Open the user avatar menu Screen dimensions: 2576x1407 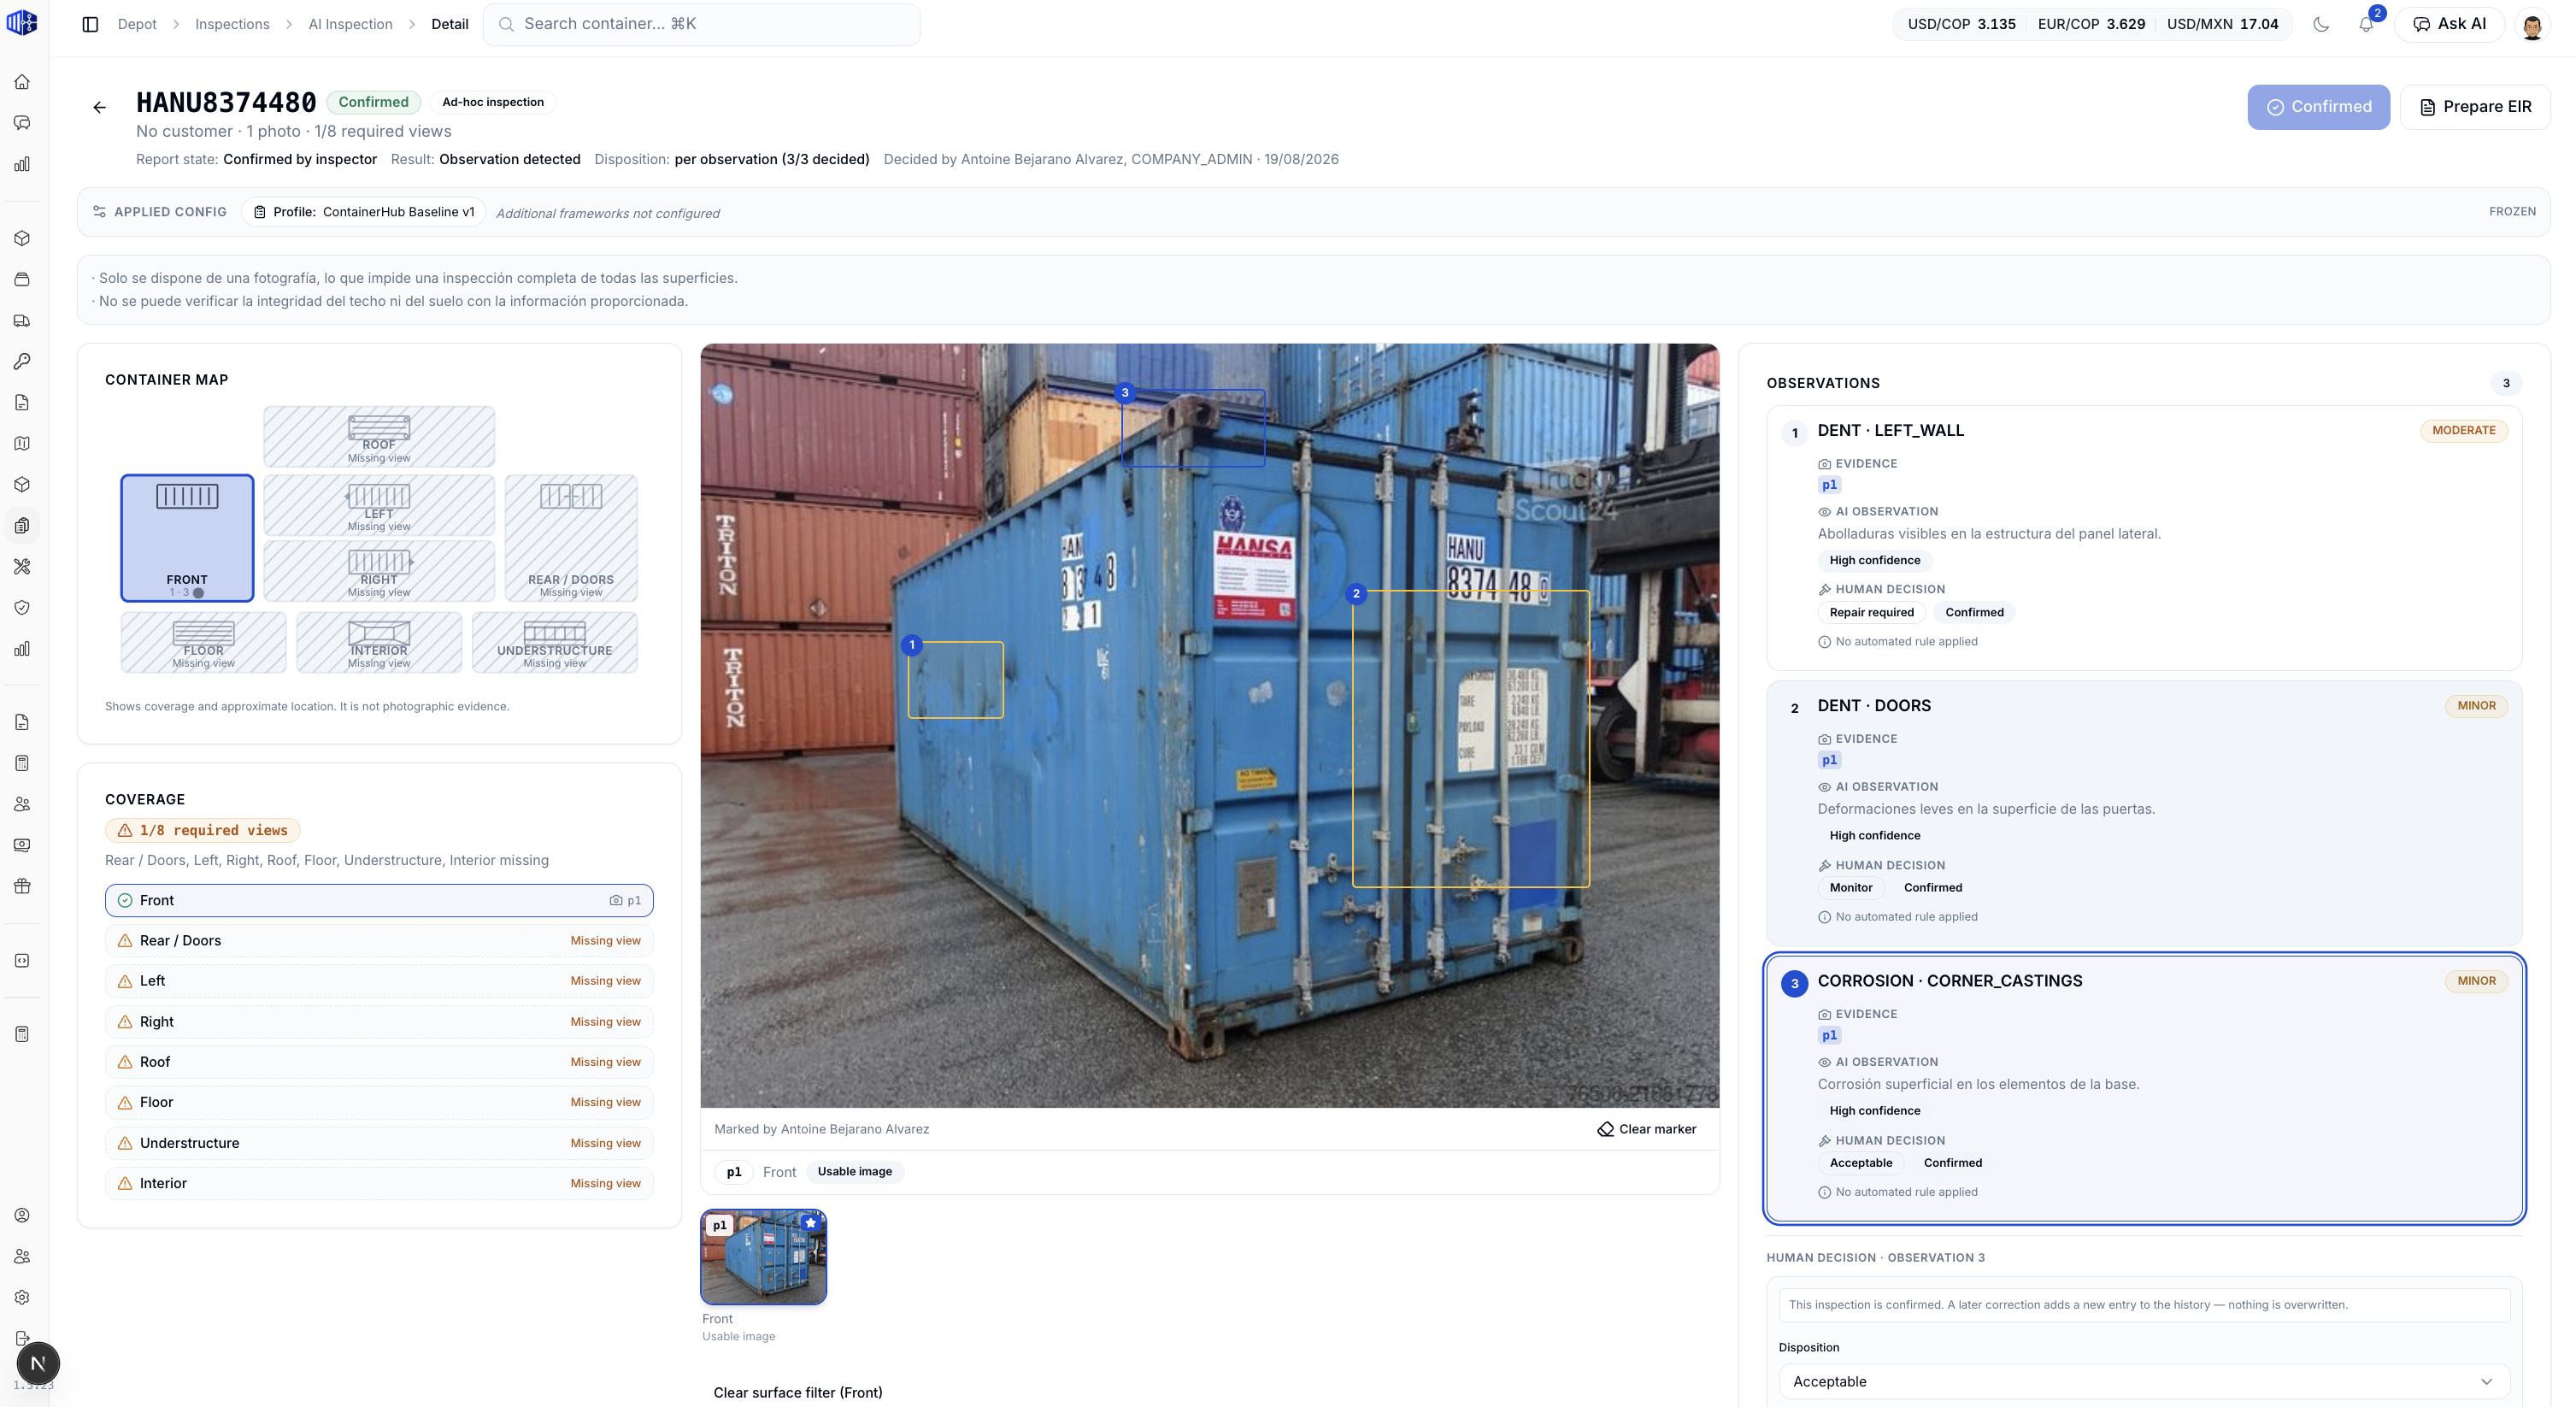2532,24
